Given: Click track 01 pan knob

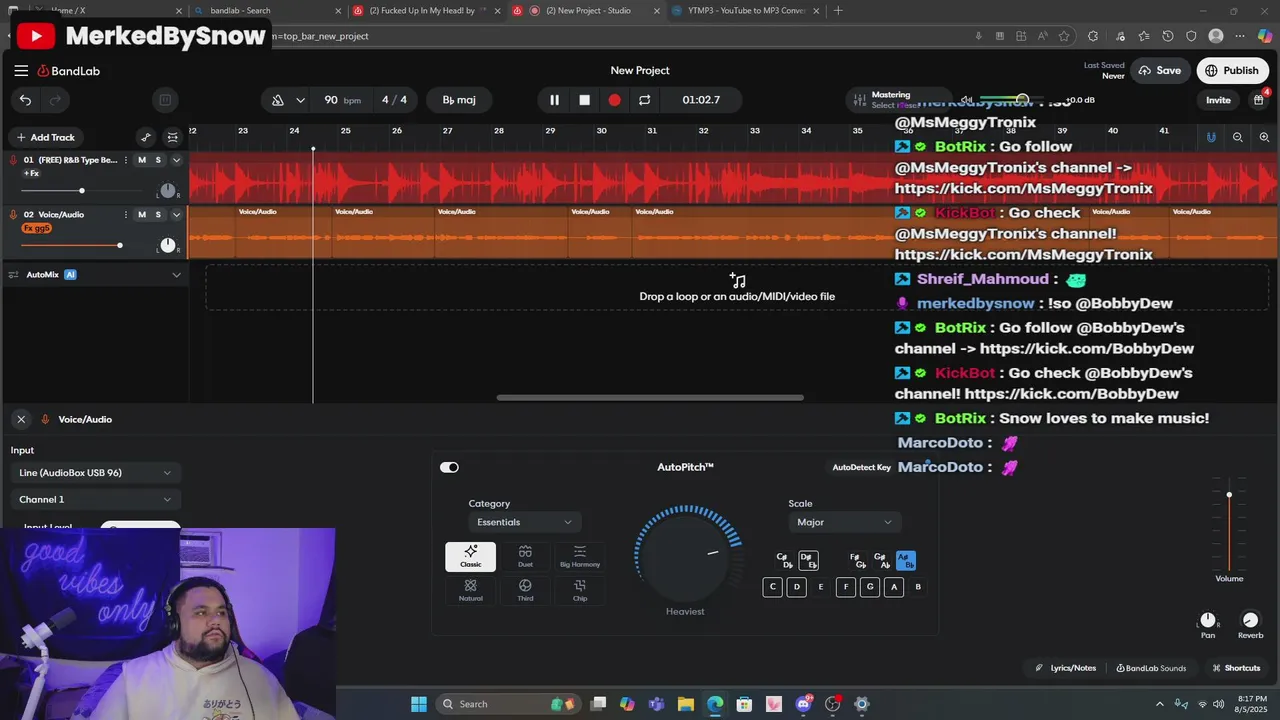Looking at the screenshot, I should click(168, 191).
